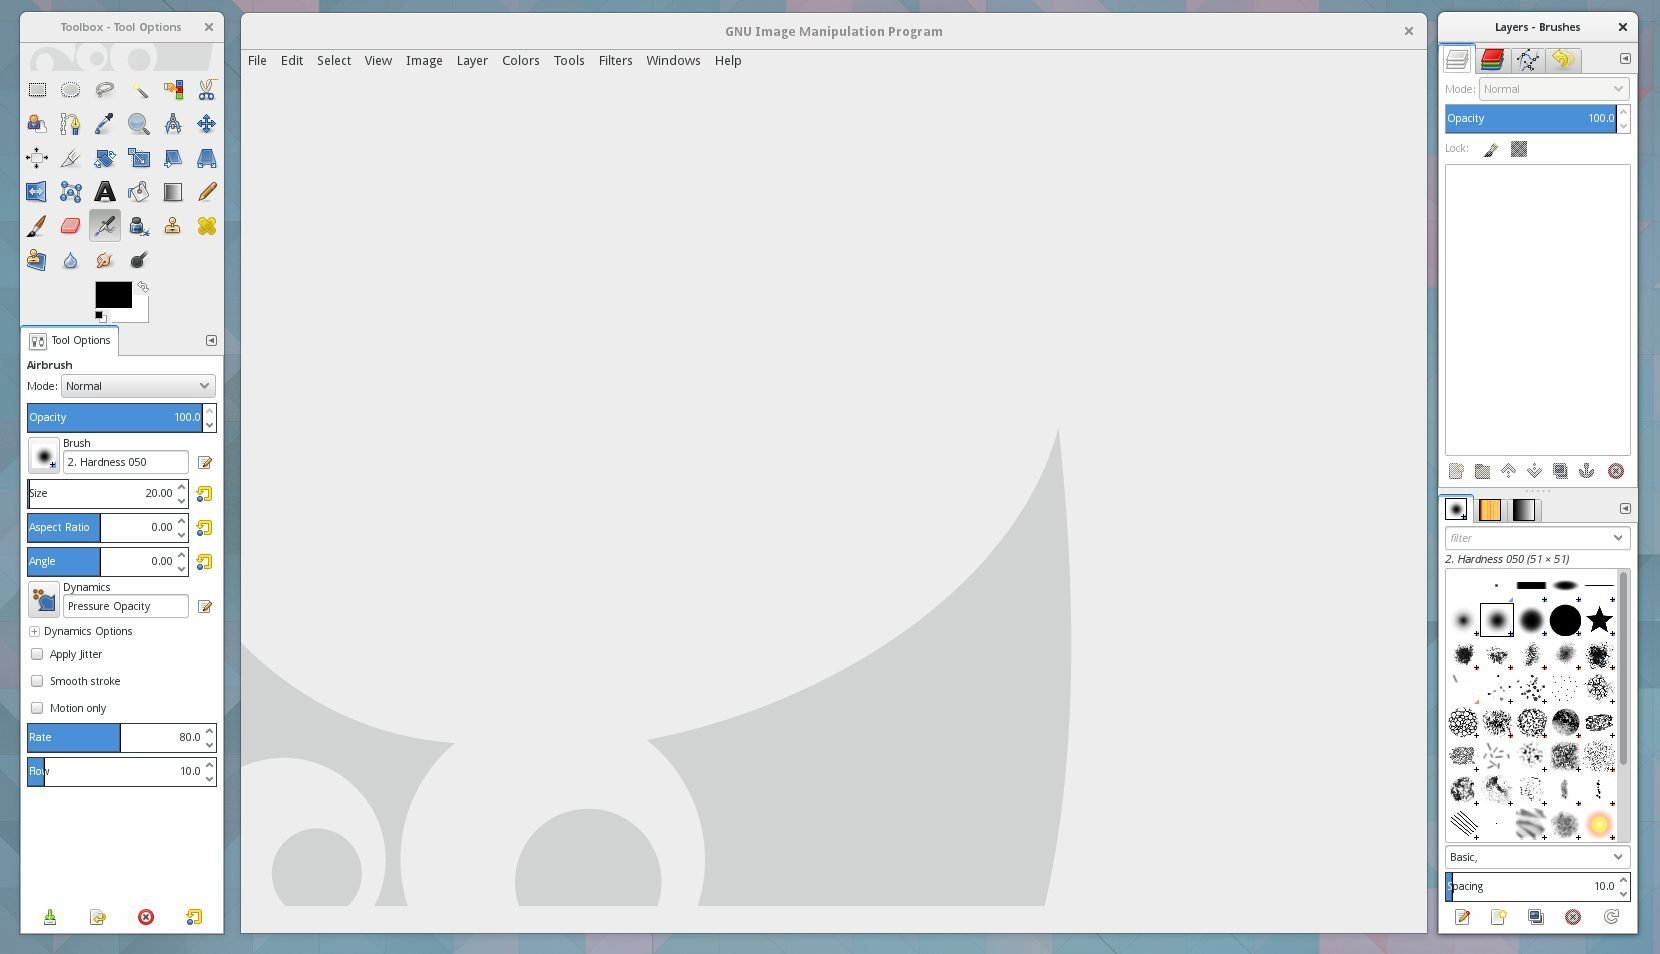Open the Colors menu
This screenshot has width=1660, height=954.
click(x=520, y=61)
